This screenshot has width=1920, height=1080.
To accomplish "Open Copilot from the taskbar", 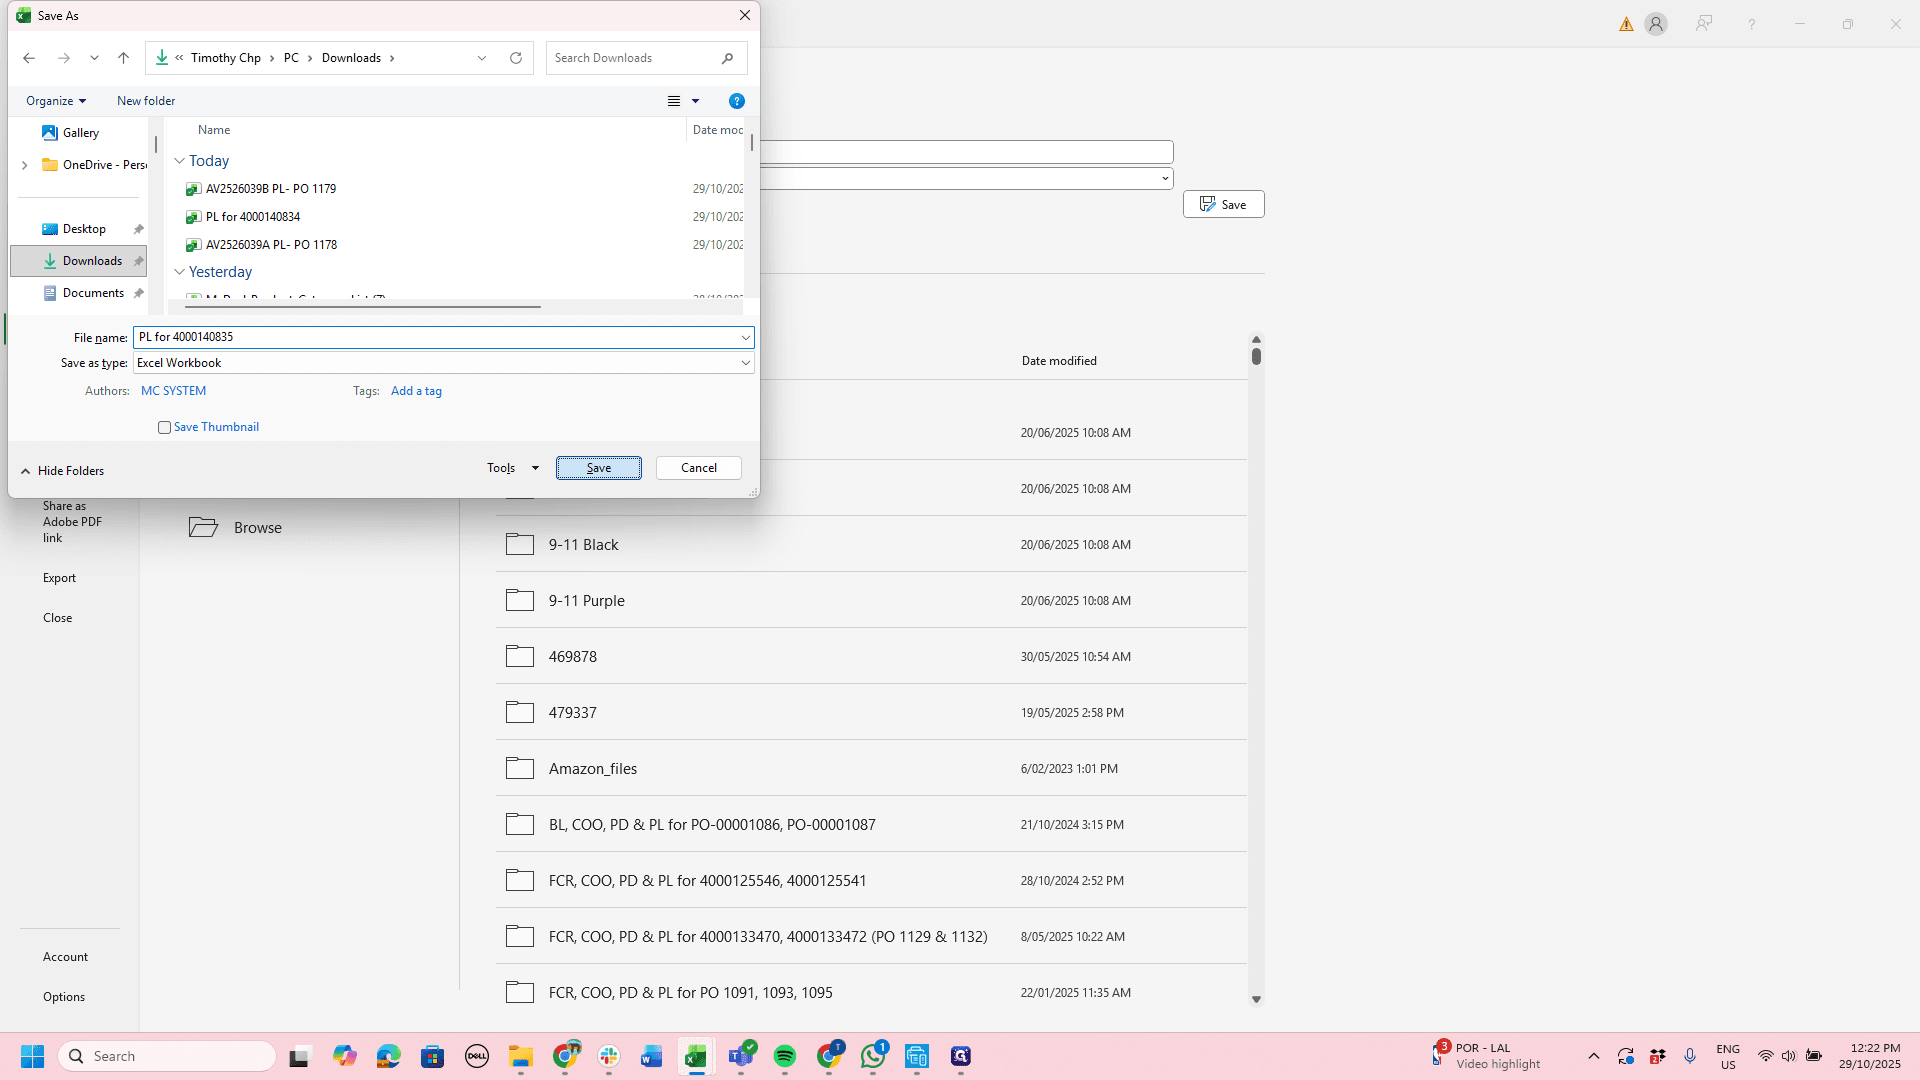I will pos(345,1056).
